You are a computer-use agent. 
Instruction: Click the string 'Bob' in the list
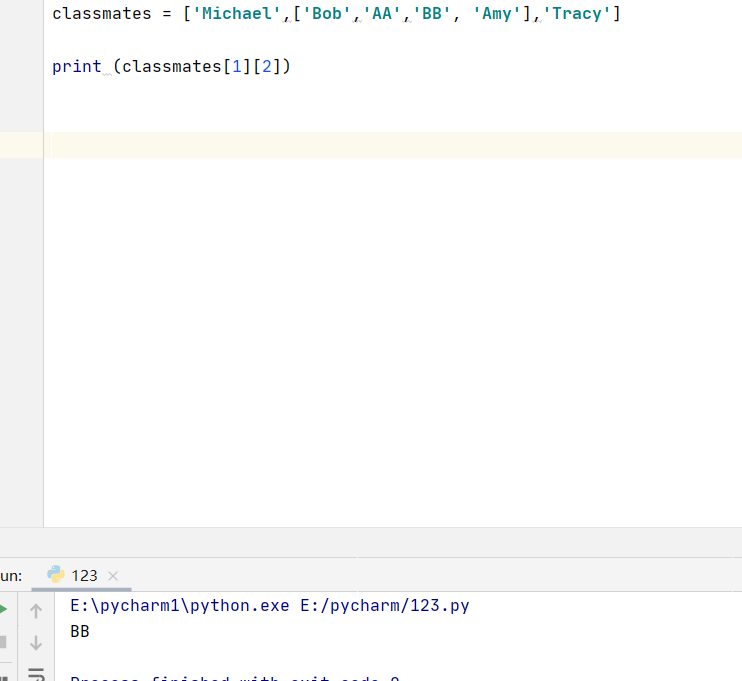point(327,14)
